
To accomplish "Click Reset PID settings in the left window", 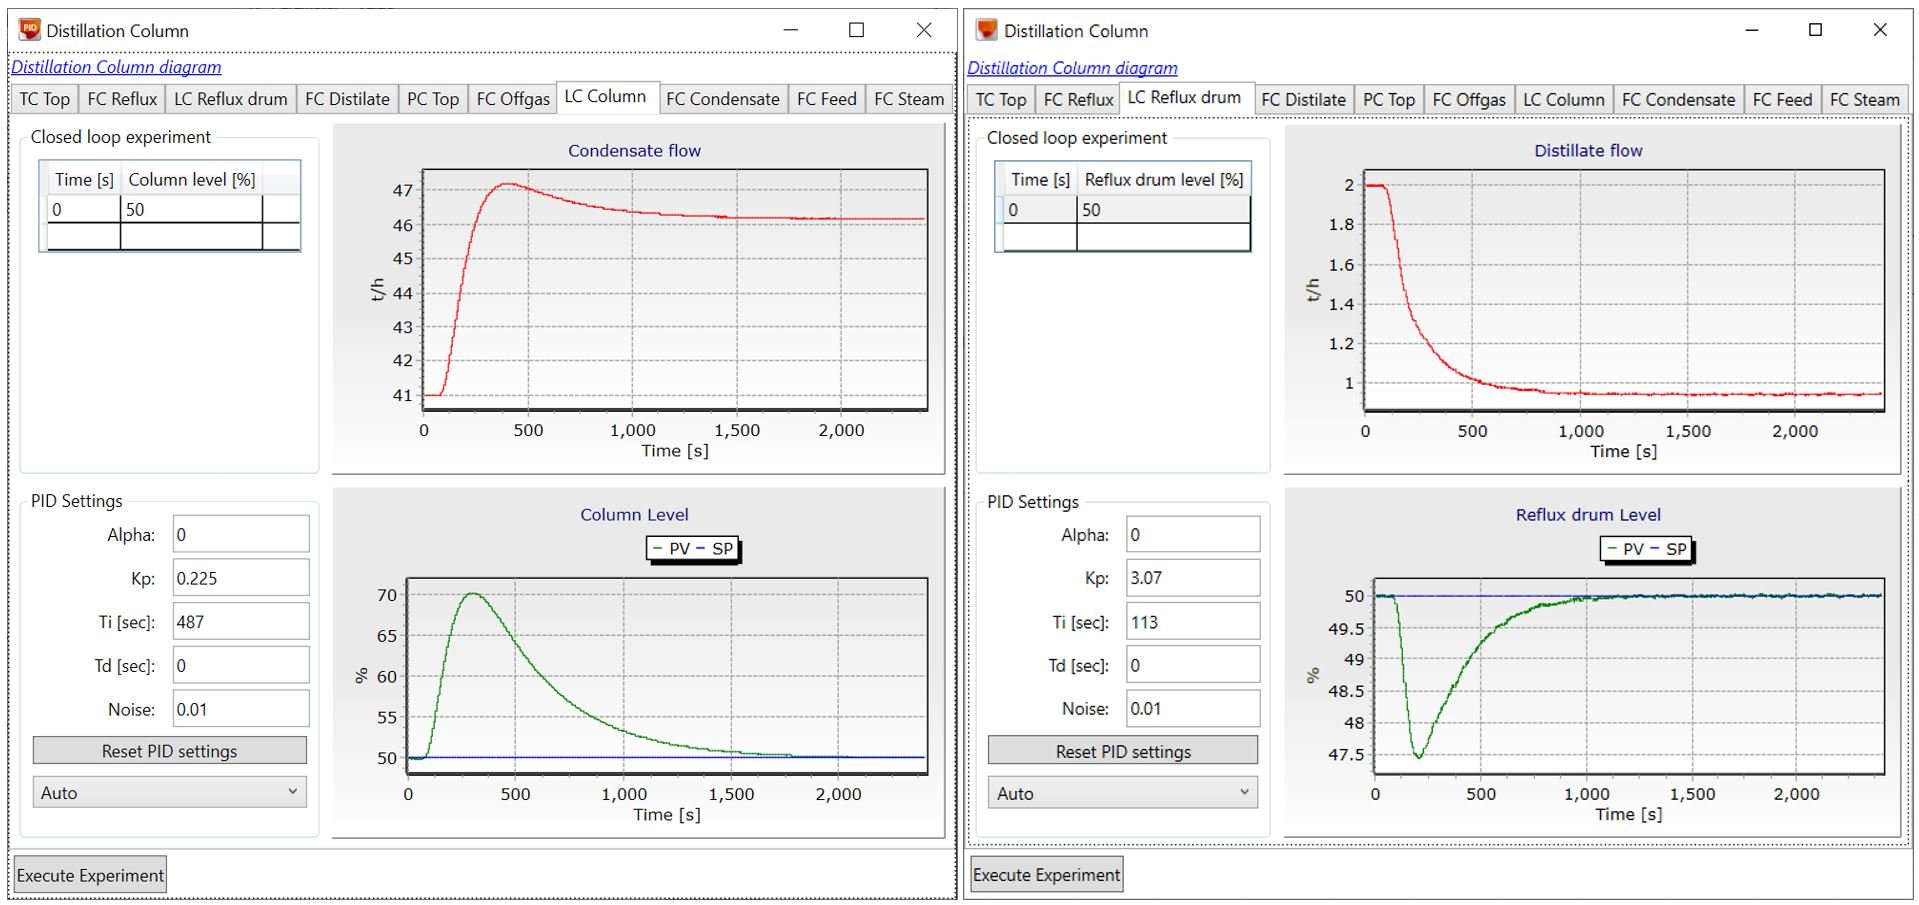I will coord(168,750).
